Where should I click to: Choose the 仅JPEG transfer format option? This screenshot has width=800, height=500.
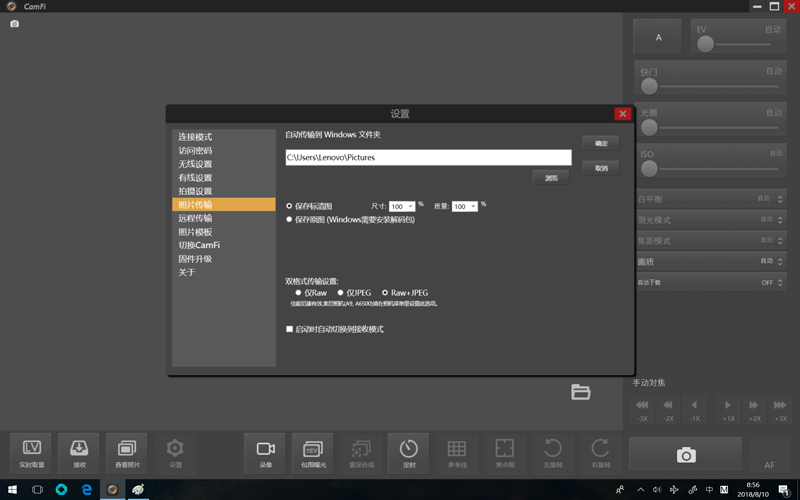tap(341, 293)
